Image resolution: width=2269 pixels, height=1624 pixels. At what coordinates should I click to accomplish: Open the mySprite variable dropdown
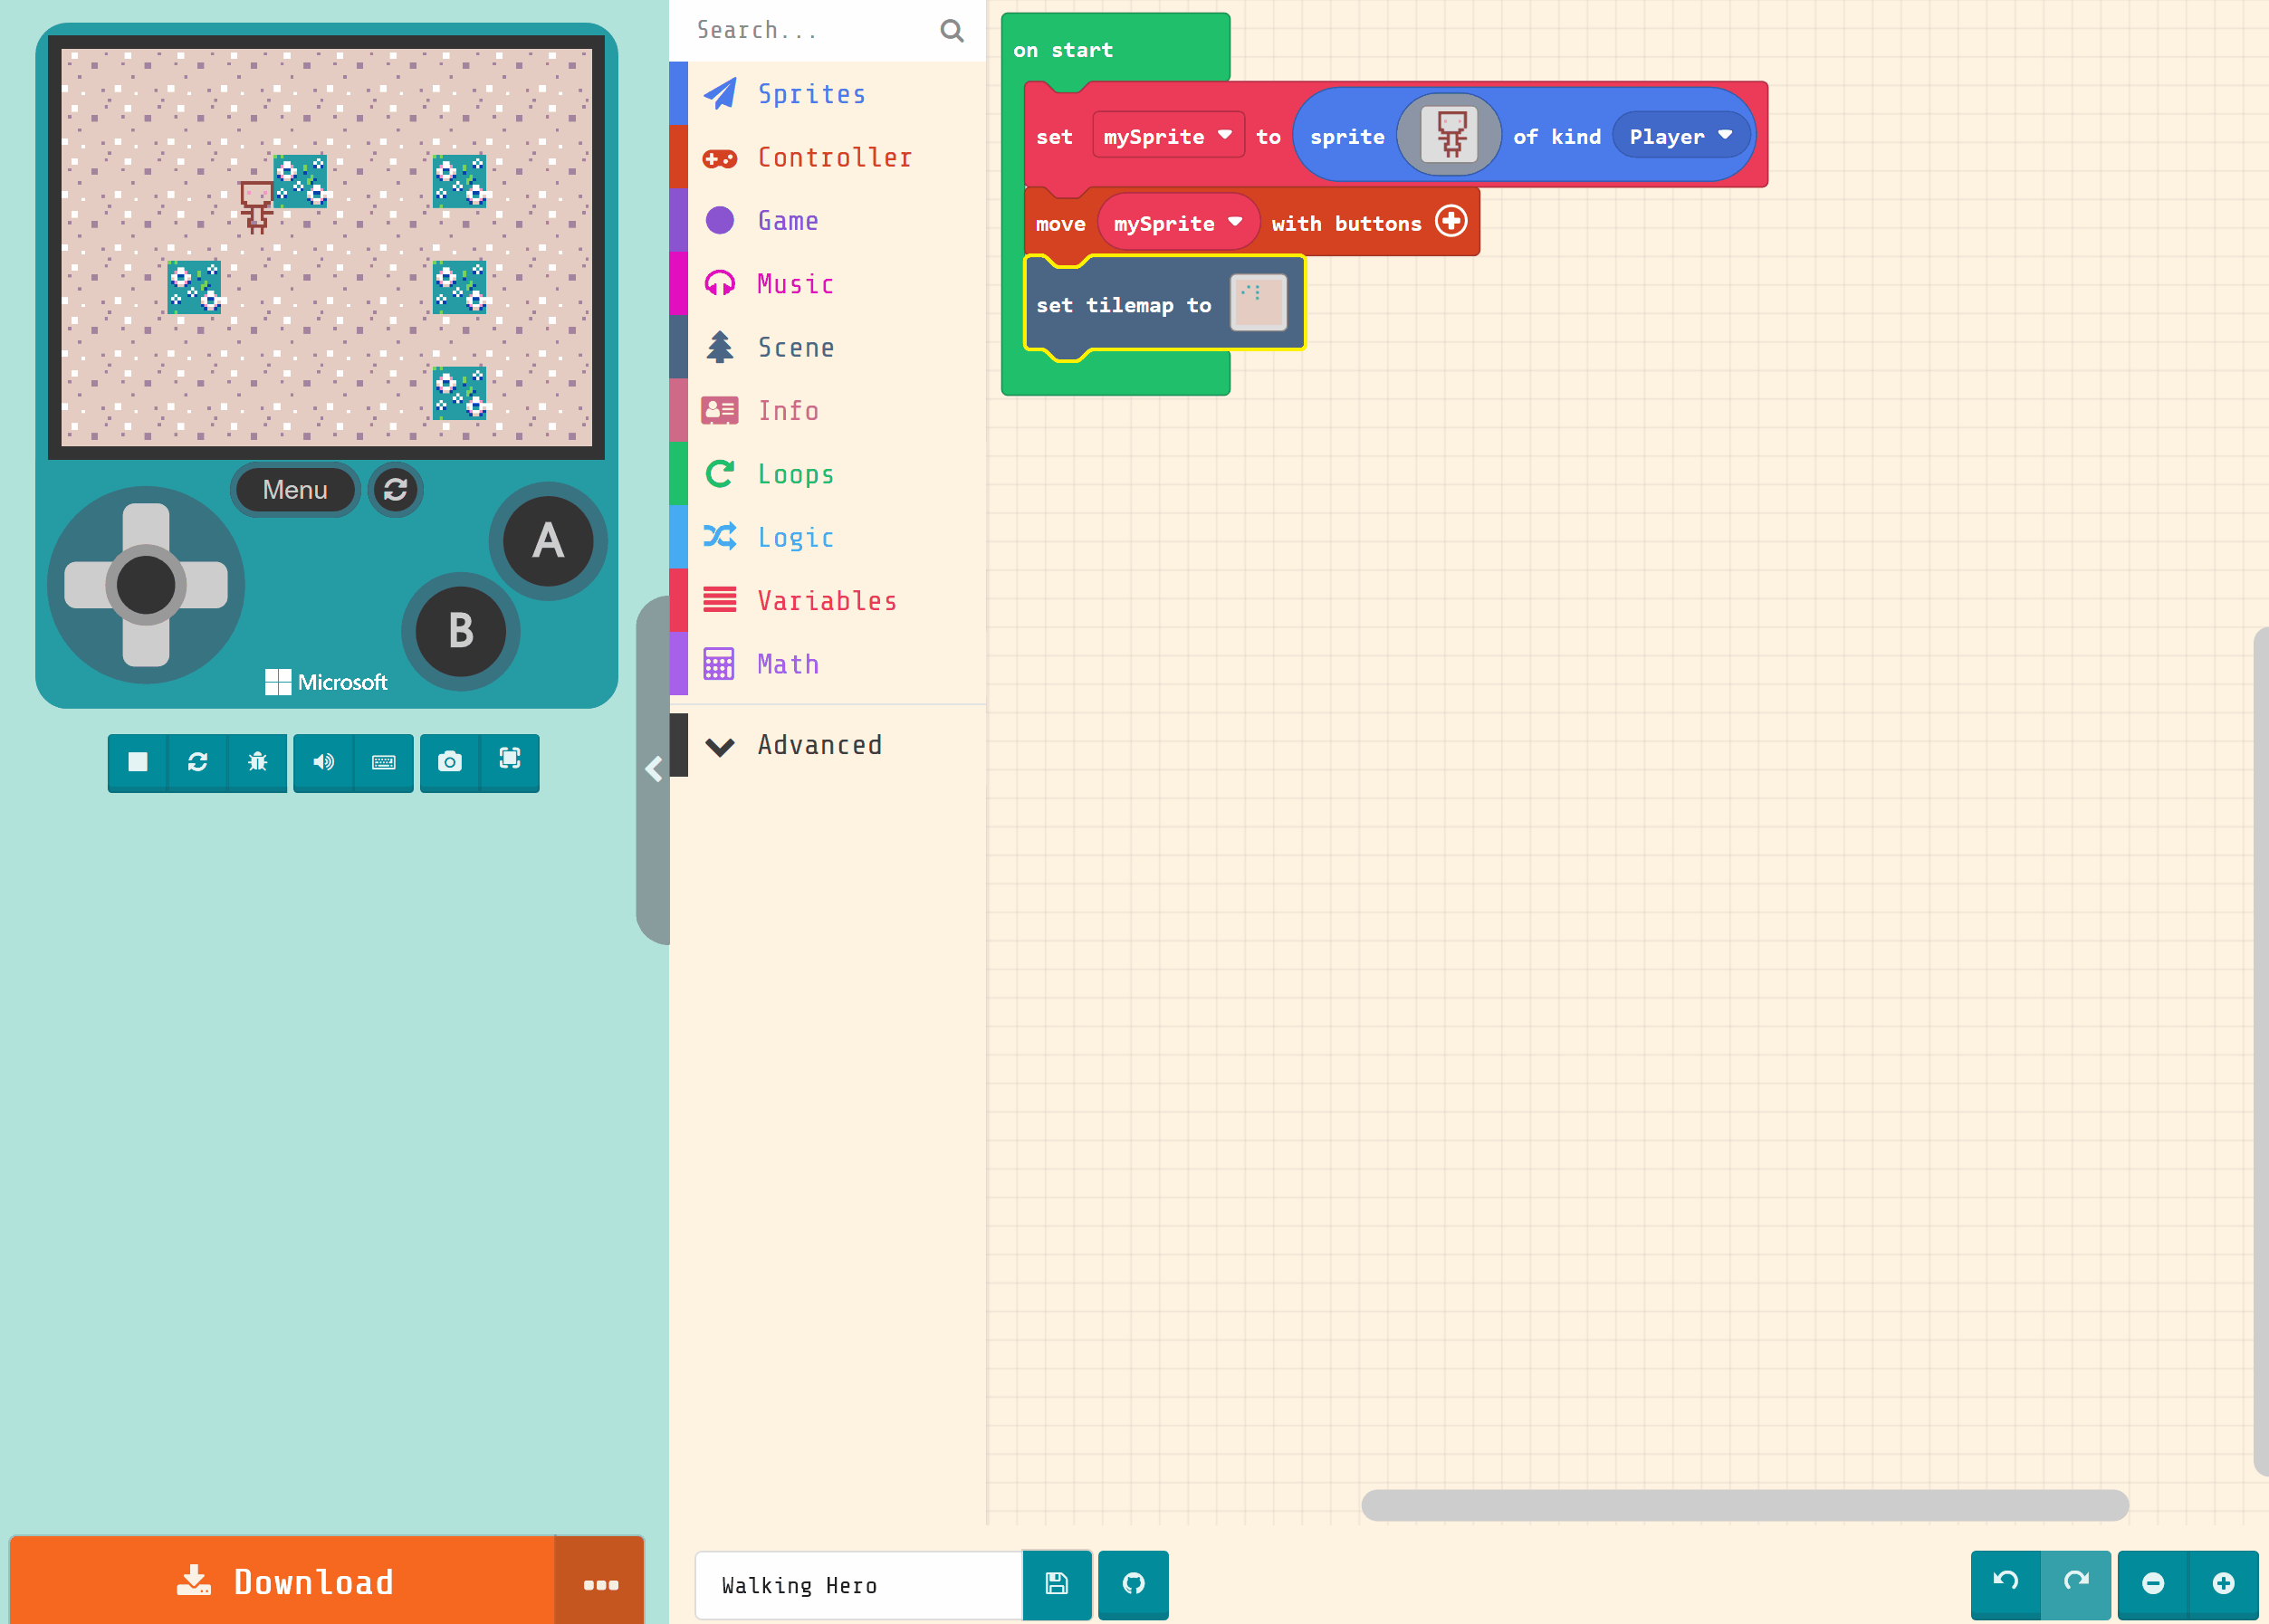click(x=1167, y=135)
